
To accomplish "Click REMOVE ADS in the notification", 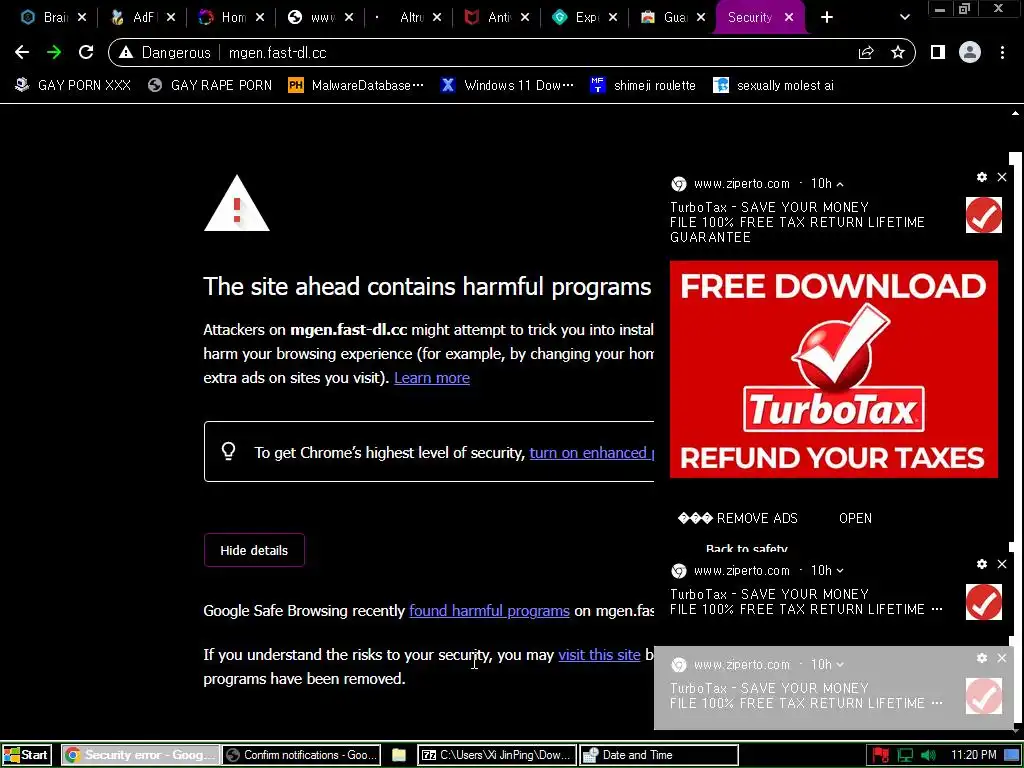I will point(738,518).
